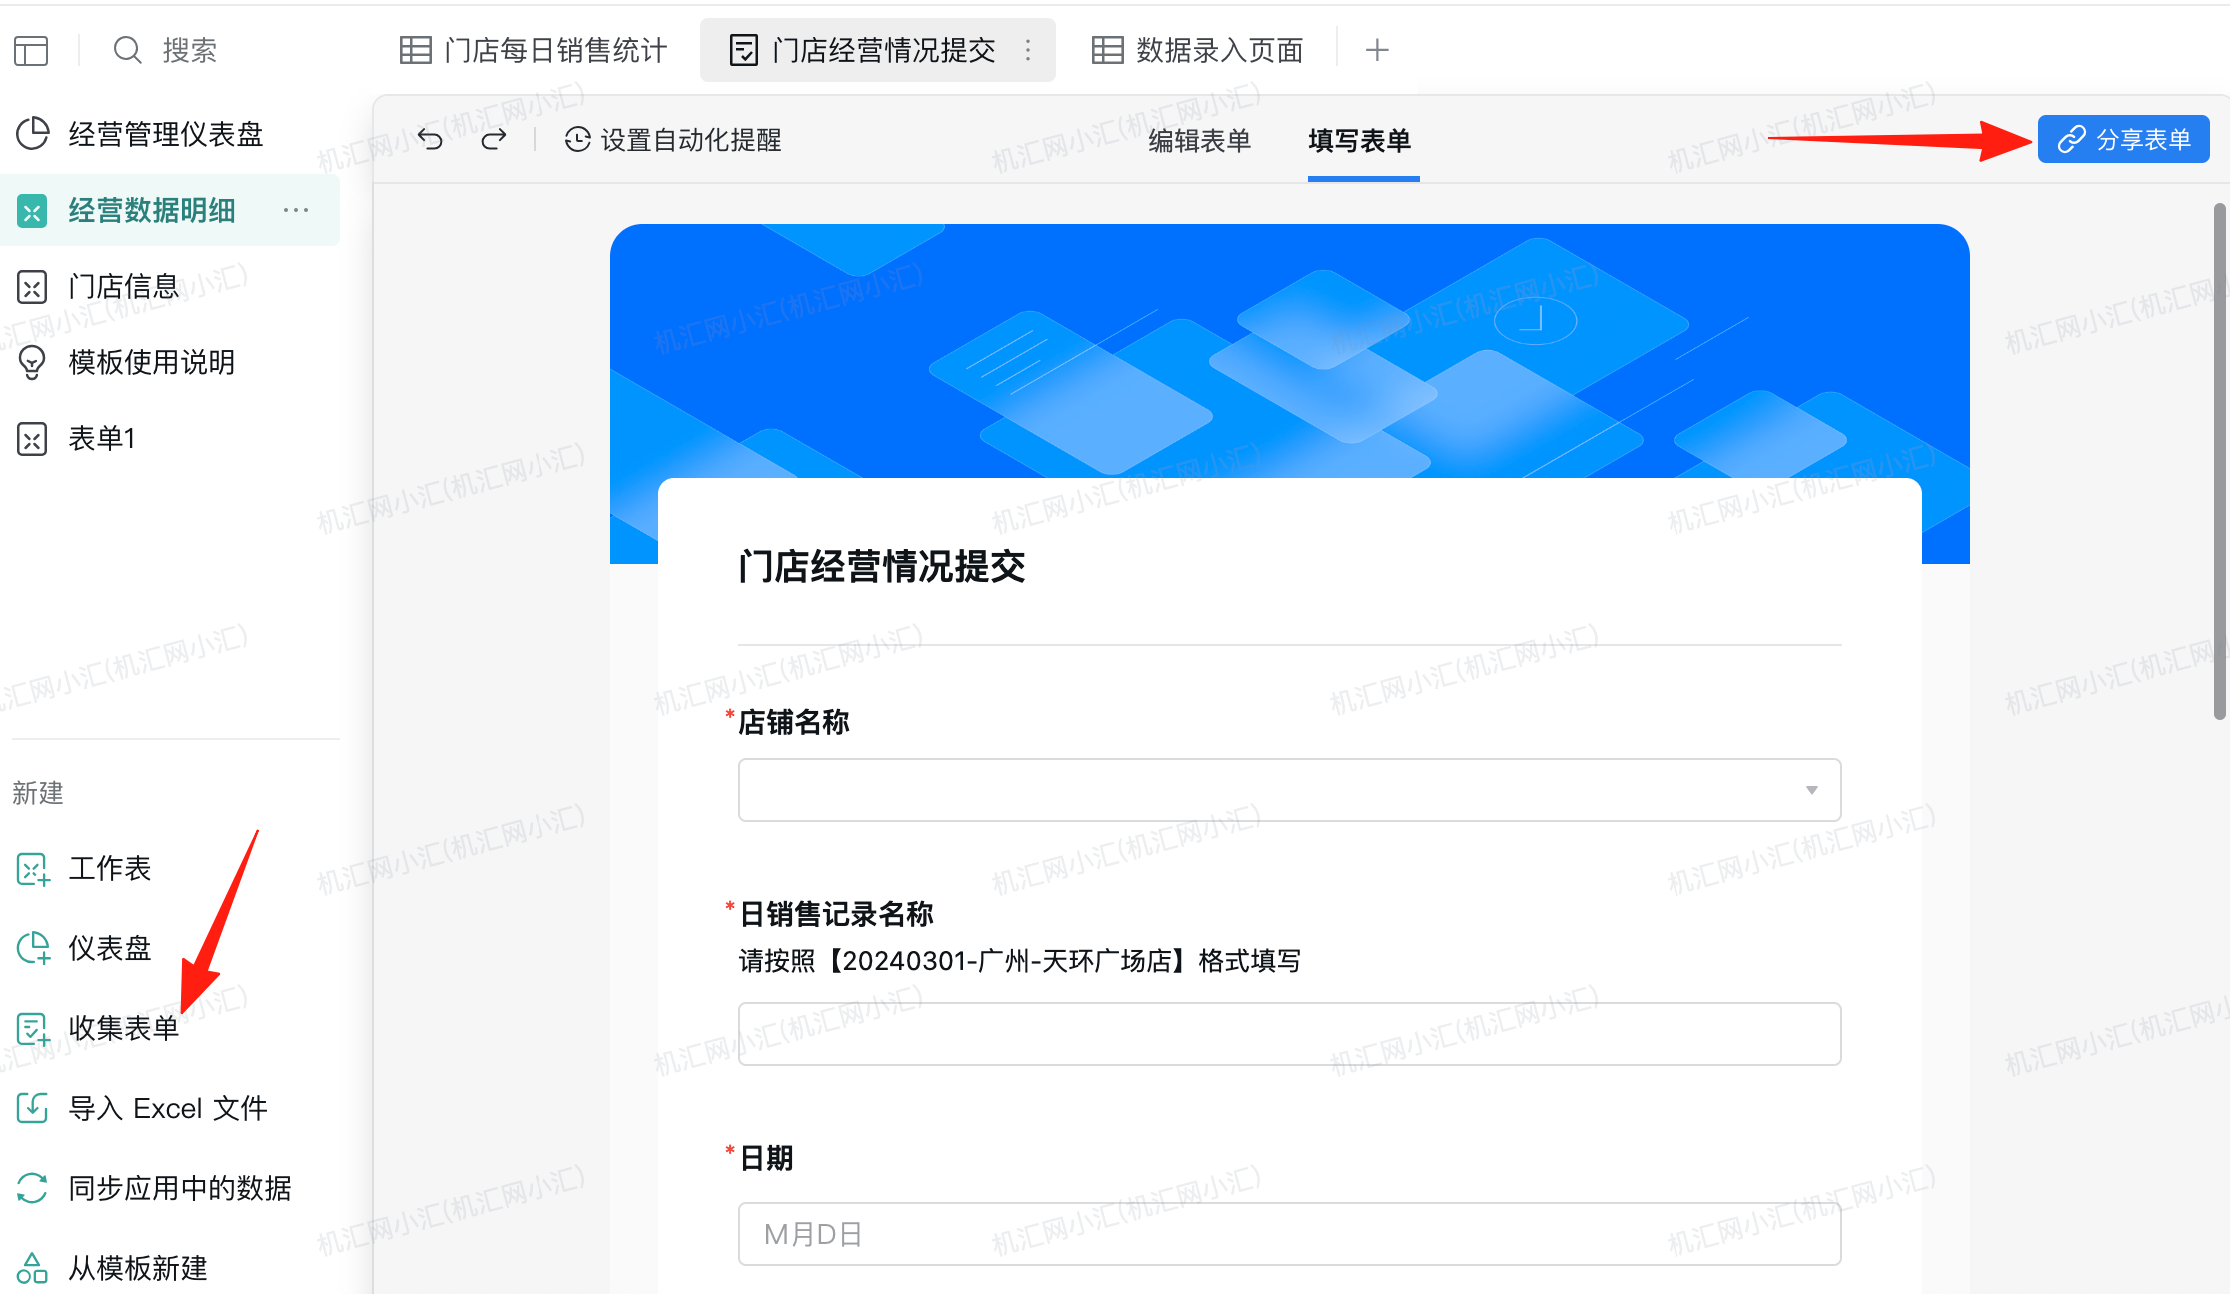Viewport: 2230px width, 1294px height.
Task: Toggle the sidebar panel icon
Action: (31, 50)
